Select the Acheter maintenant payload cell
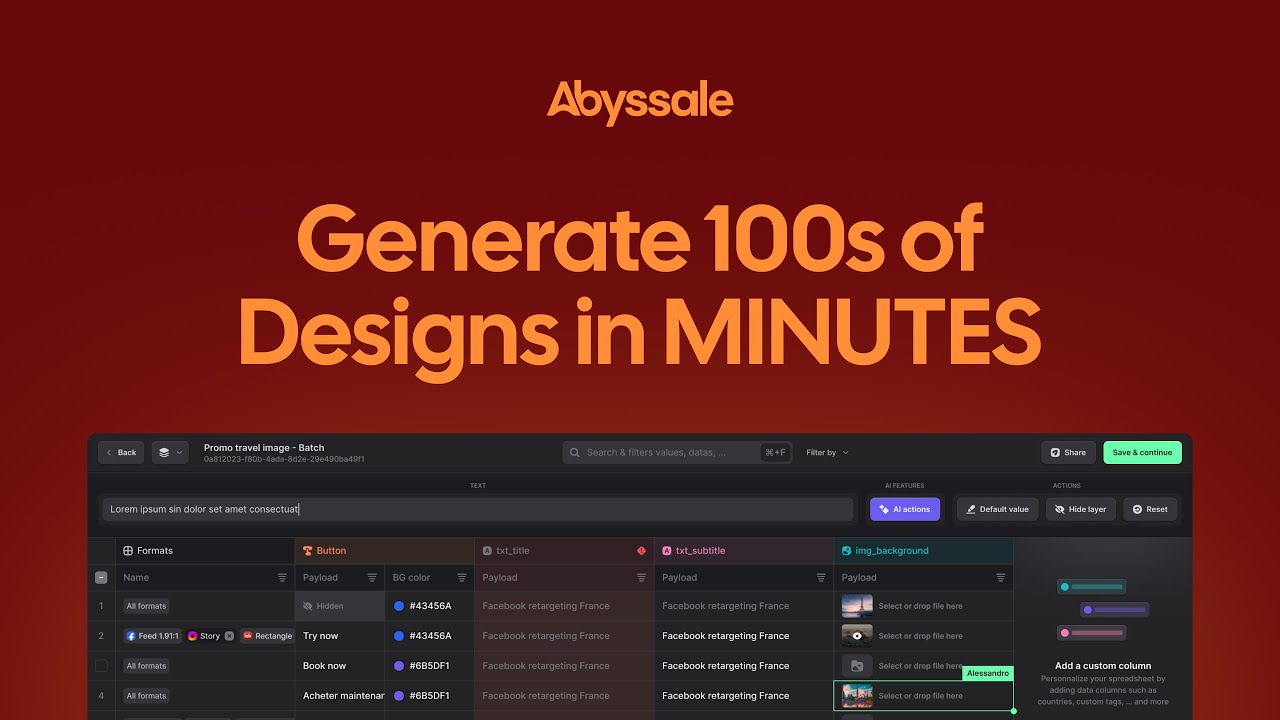1280x720 pixels. click(x=340, y=696)
